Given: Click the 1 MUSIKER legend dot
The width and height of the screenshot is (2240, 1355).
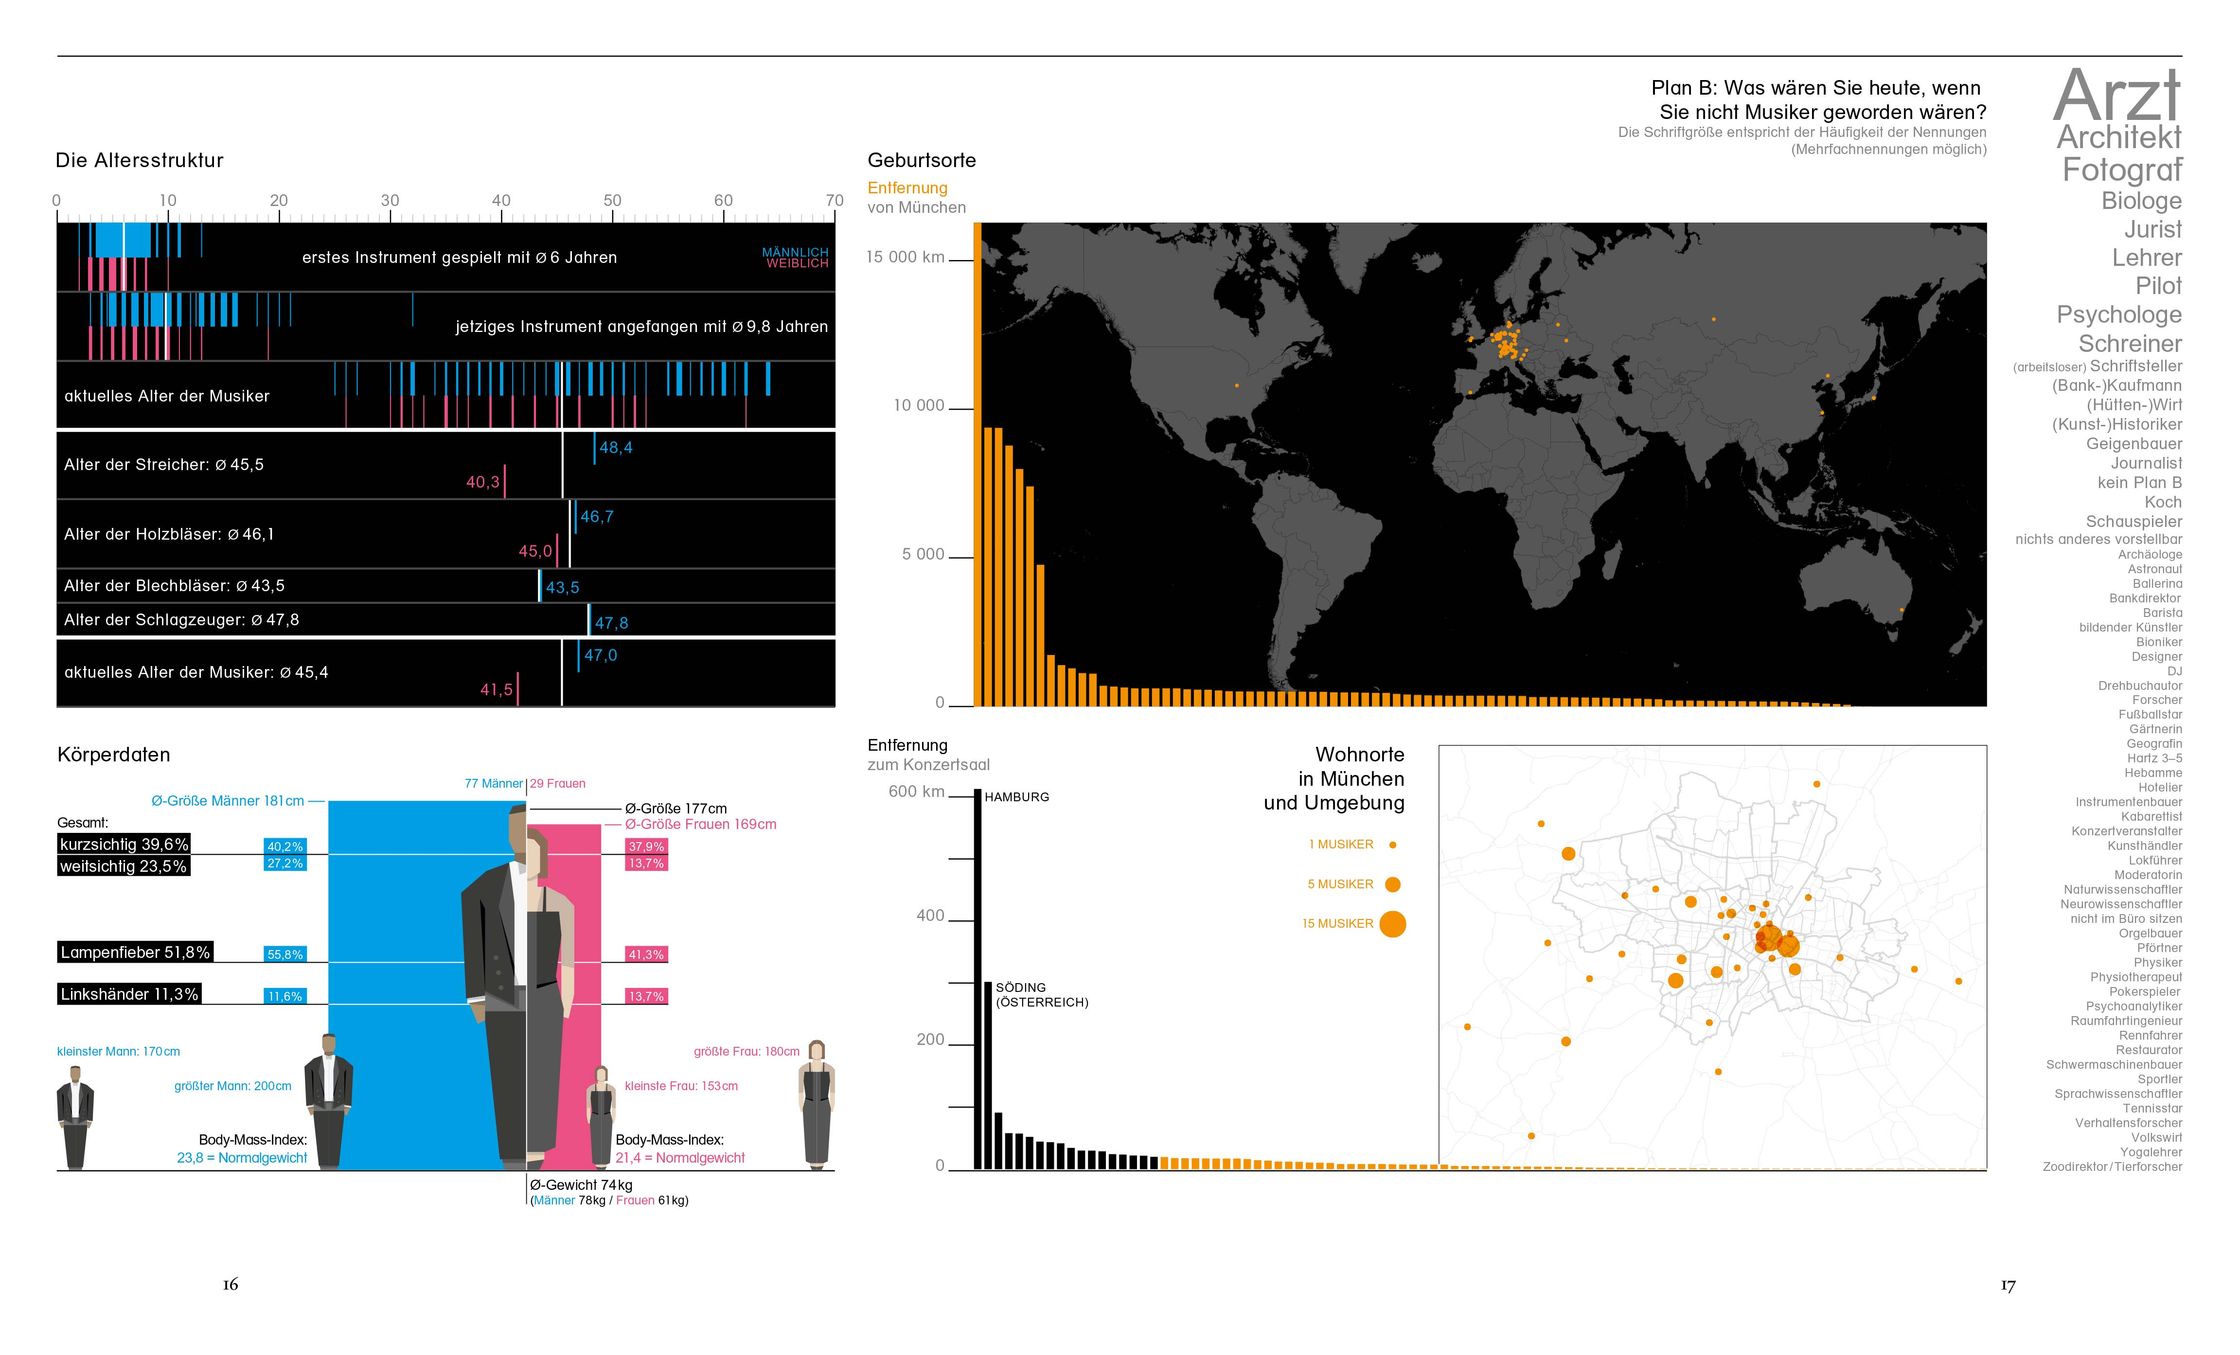Looking at the screenshot, I should pyautogui.click(x=1392, y=845).
